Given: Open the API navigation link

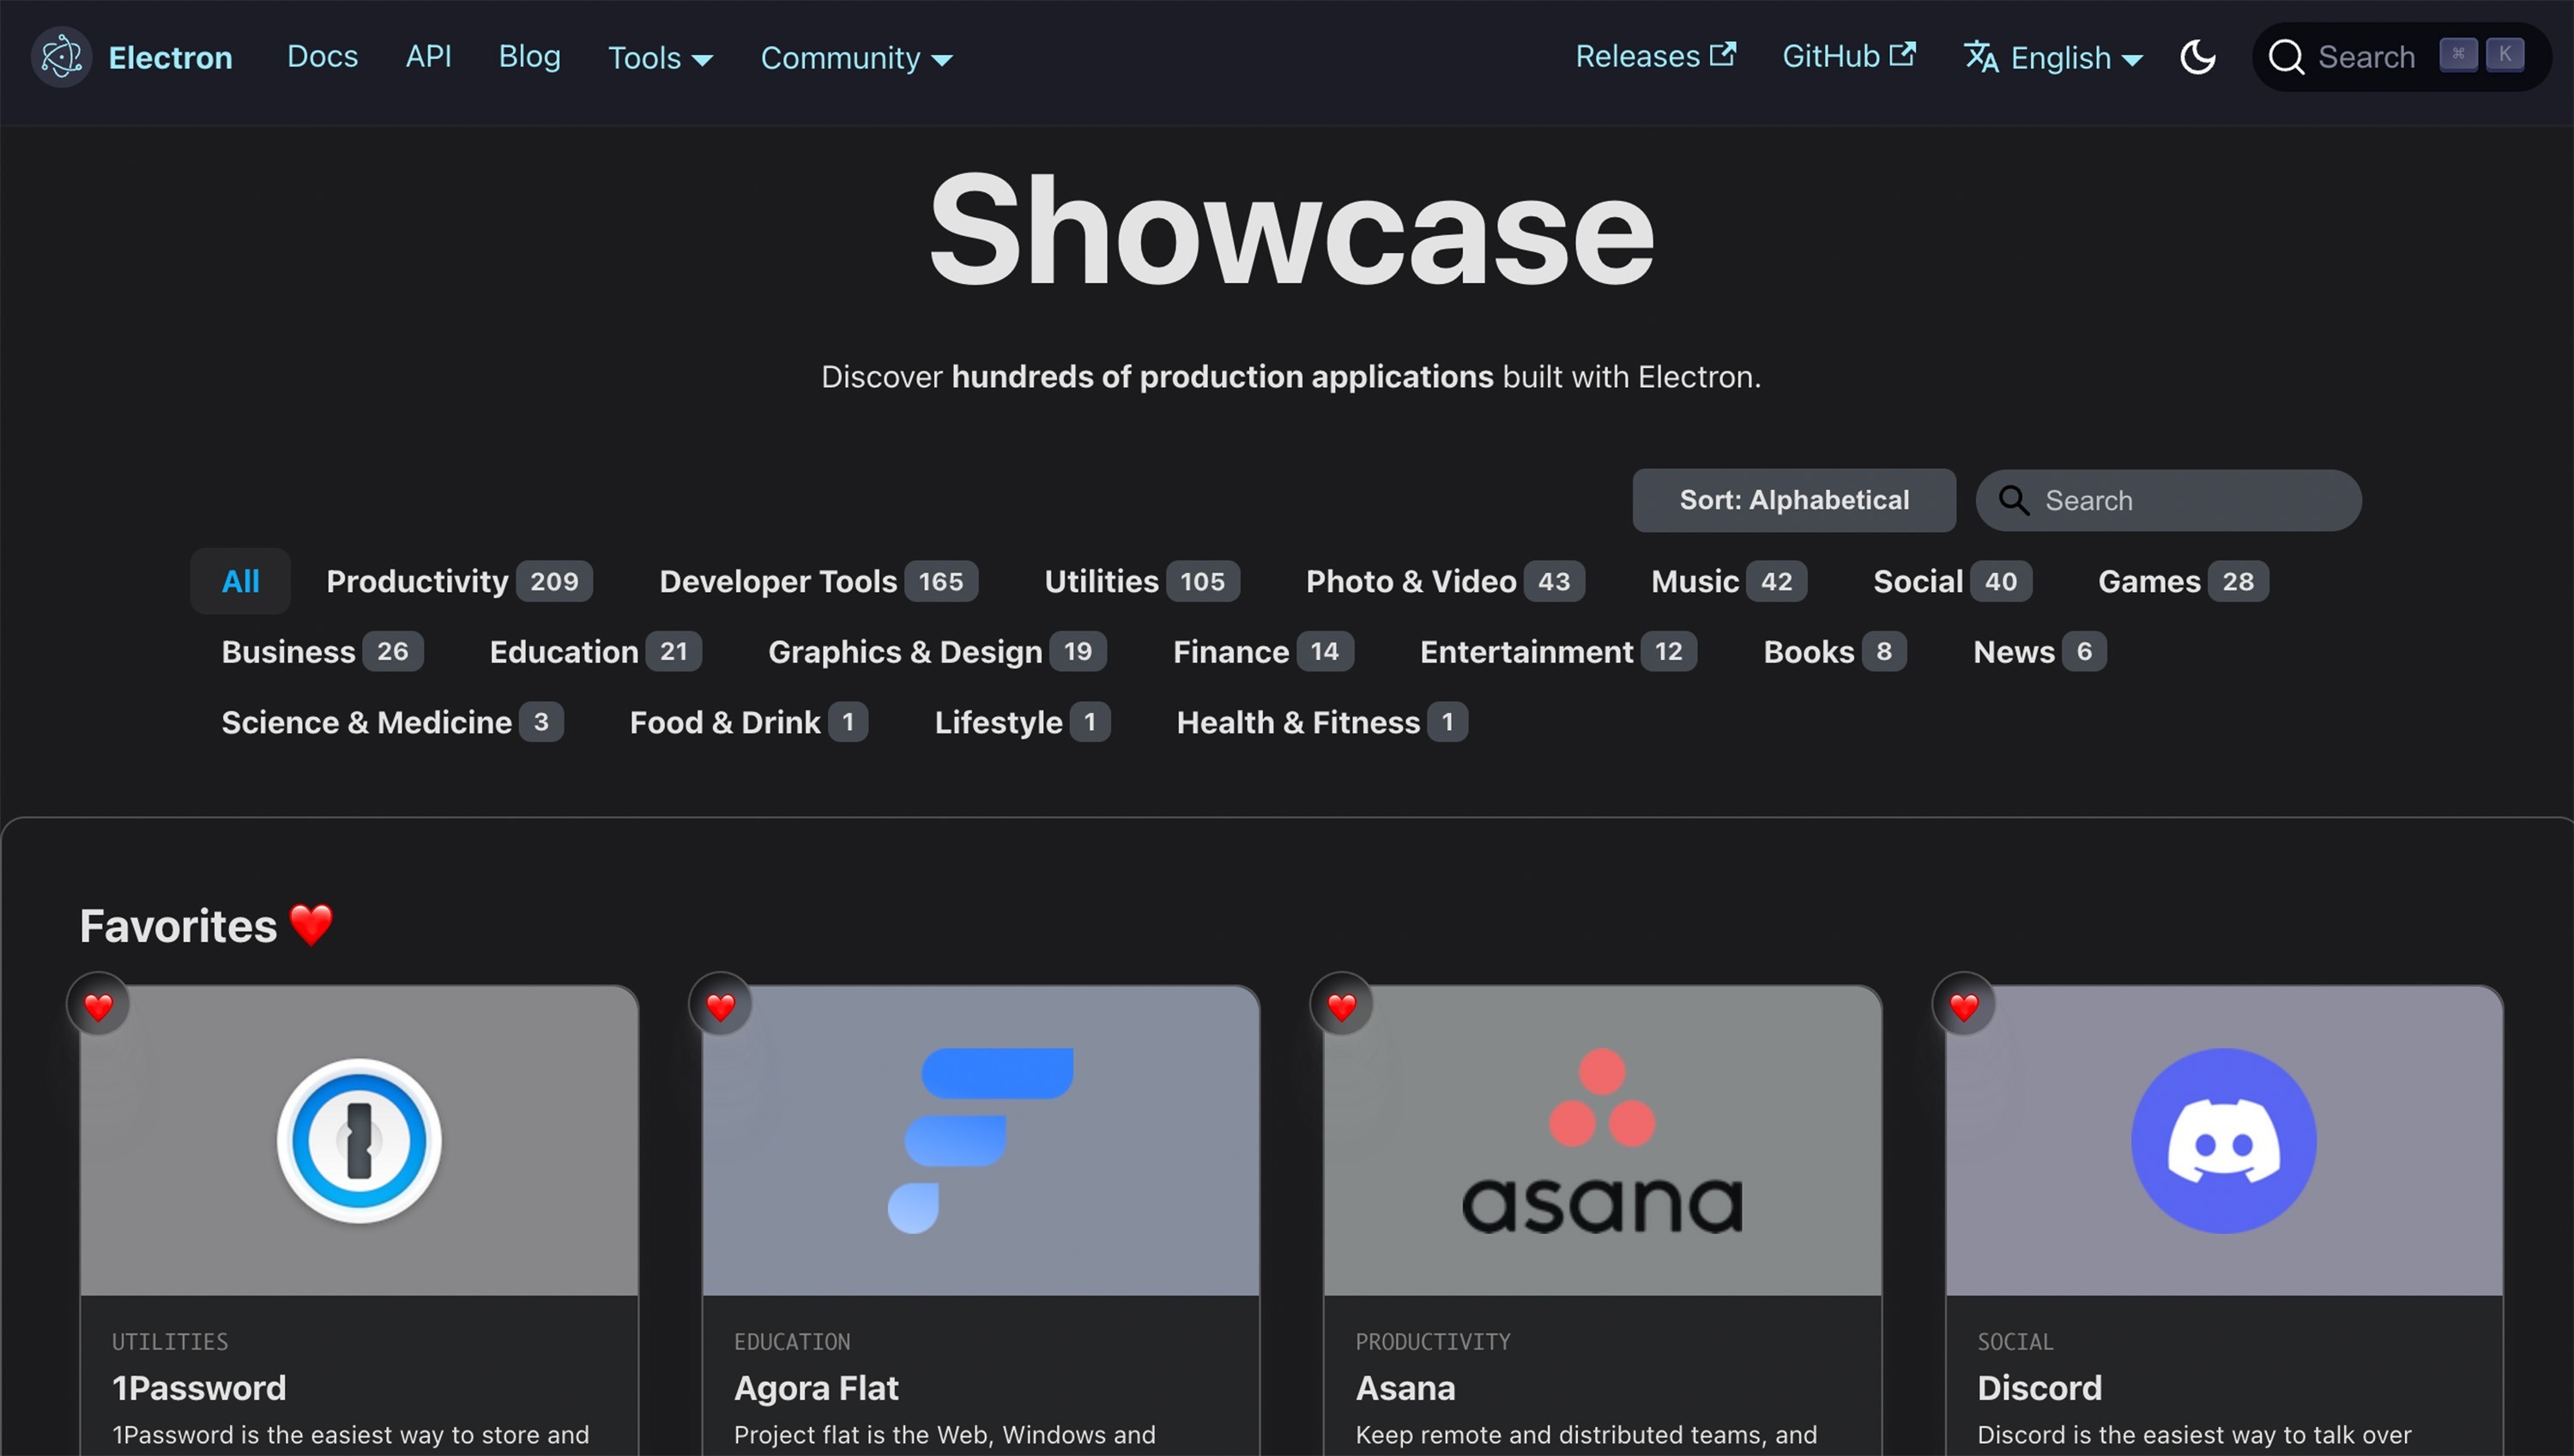Looking at the screenshot, I should pos(428,56).
